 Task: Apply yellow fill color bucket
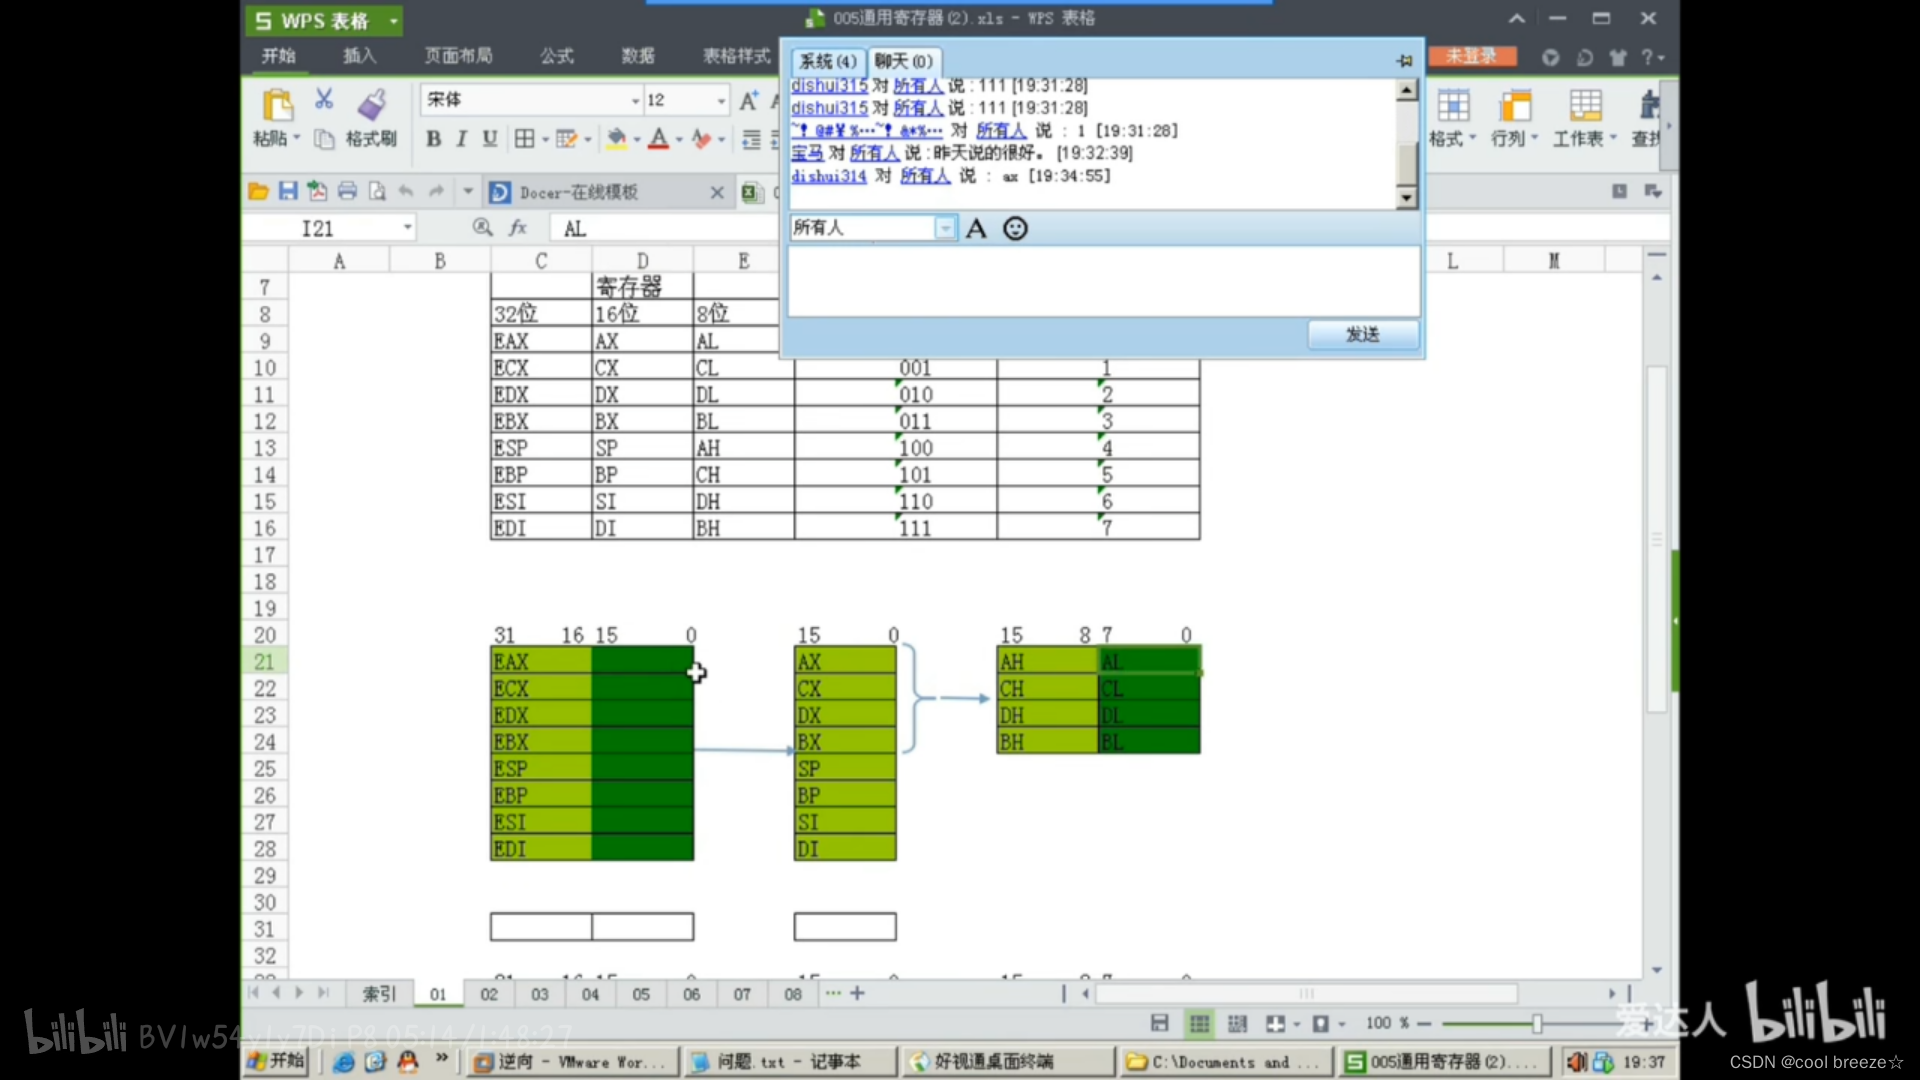pos(617,139)
